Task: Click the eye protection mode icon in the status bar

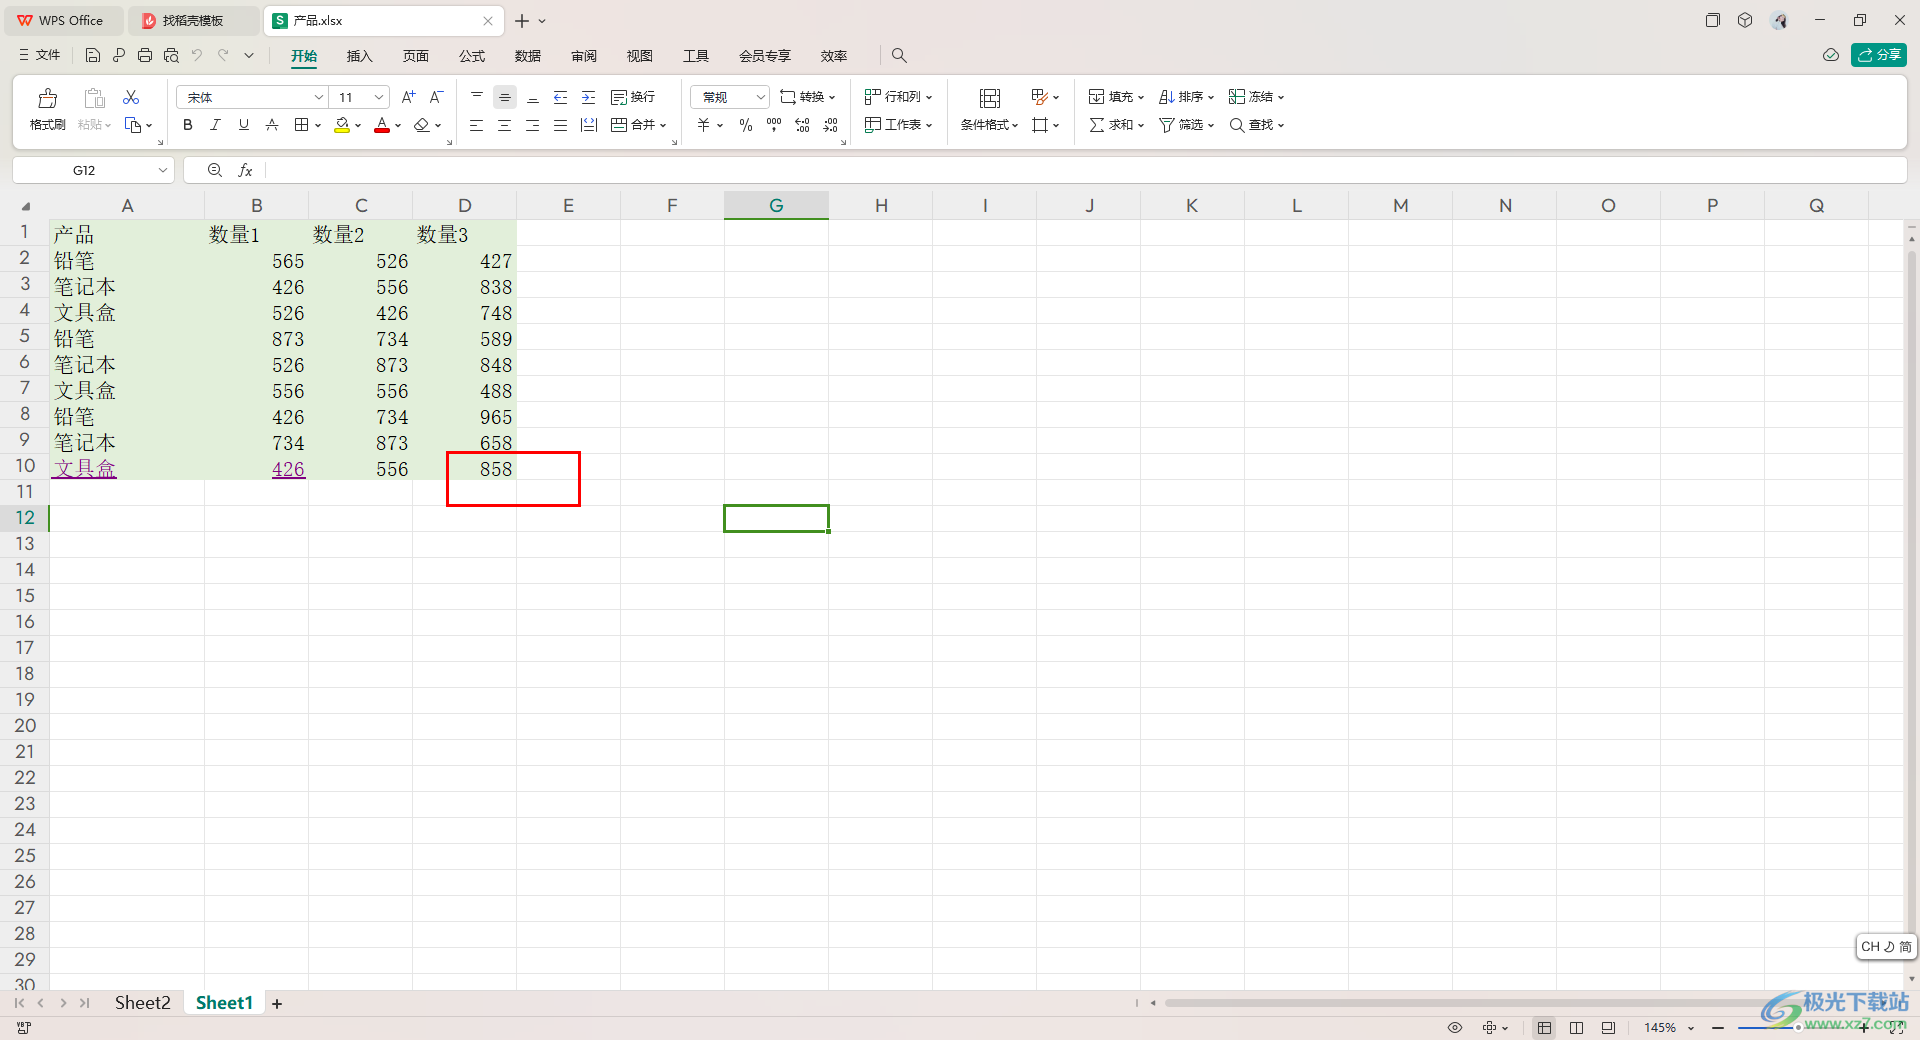Action: [x=1455, y=1028]
